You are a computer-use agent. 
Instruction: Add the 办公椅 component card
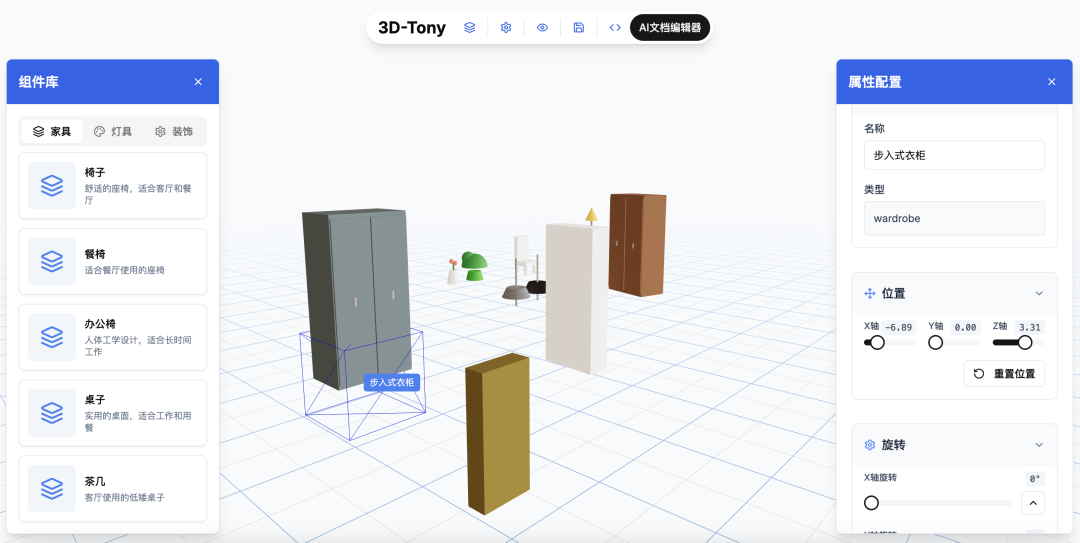click(x=113, y=337)
